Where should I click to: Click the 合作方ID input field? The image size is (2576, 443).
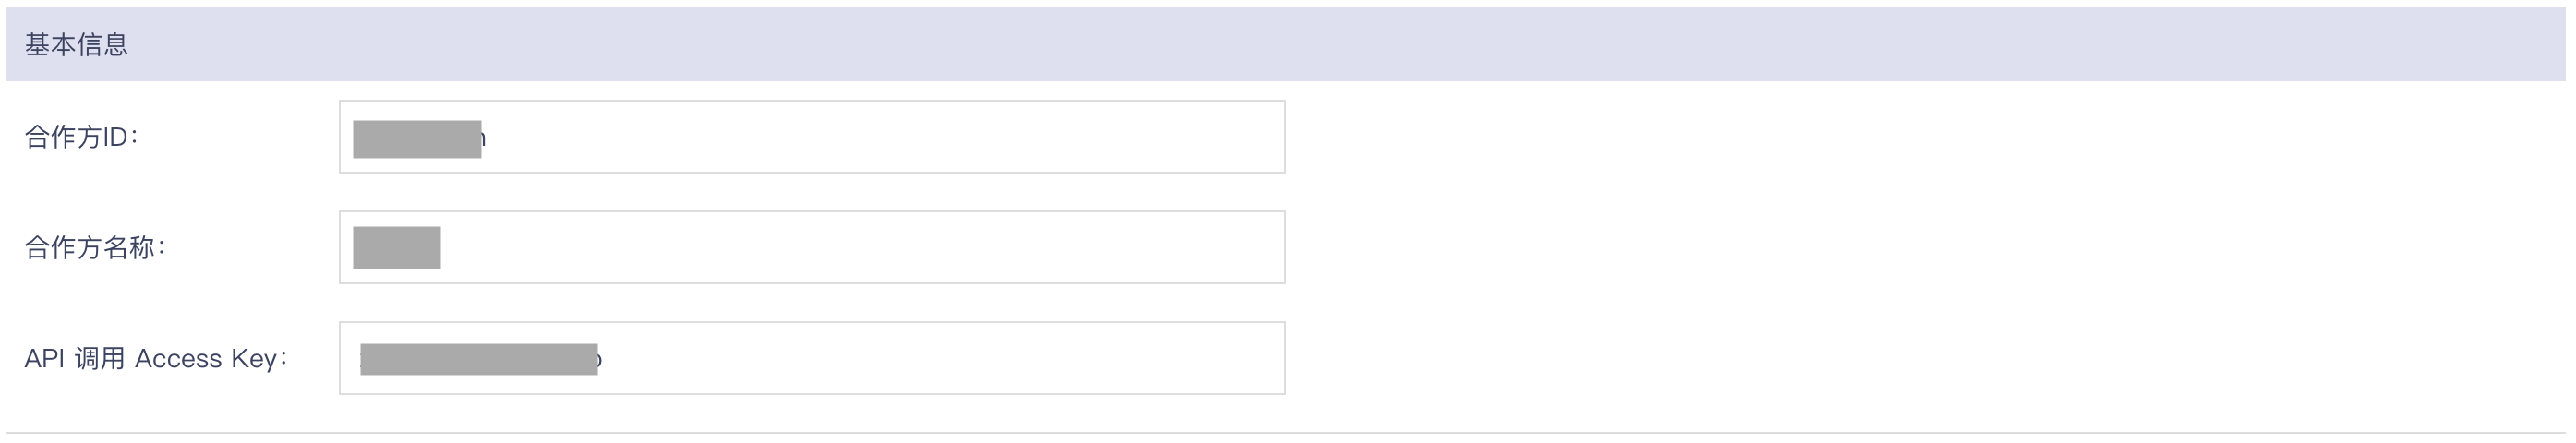[812, 137]
